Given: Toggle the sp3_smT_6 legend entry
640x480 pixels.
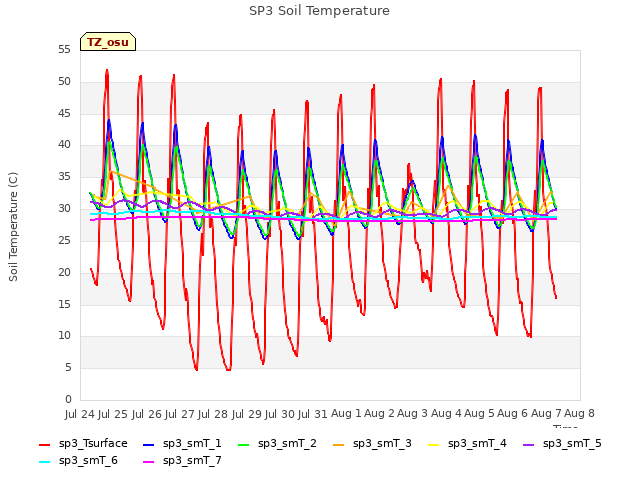Looking at the screenshot, I should click(x=78, y=461).
